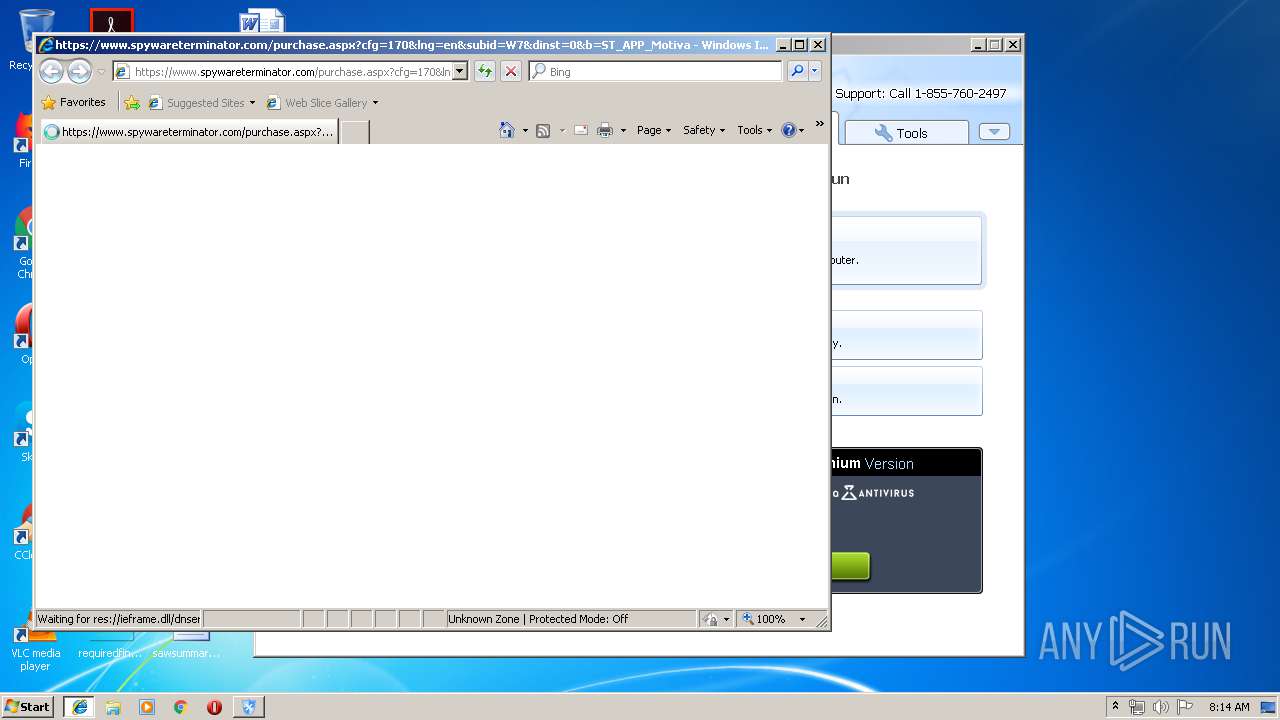This screenshot has height=720, width=1280.
Task: Open the Windows Start menu
Action: [x=27, y=707]
